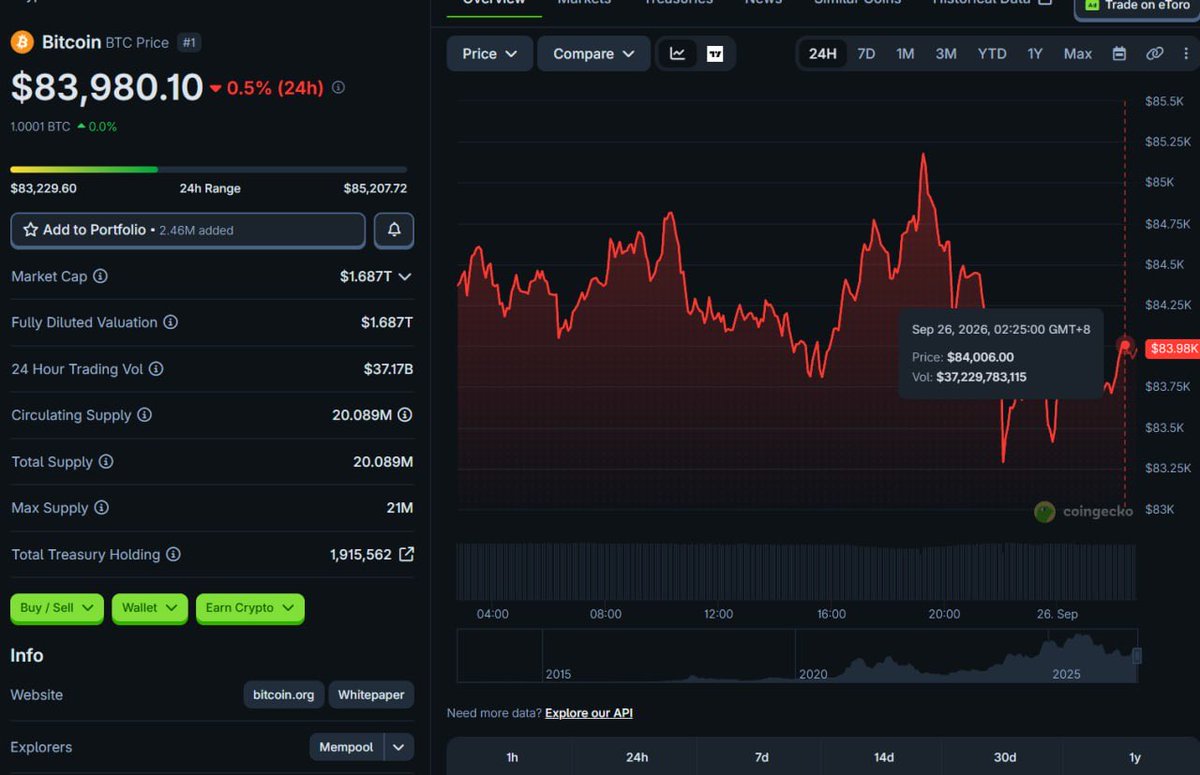
Task: Open the Compare dropdown
Action: coord(594,54)
